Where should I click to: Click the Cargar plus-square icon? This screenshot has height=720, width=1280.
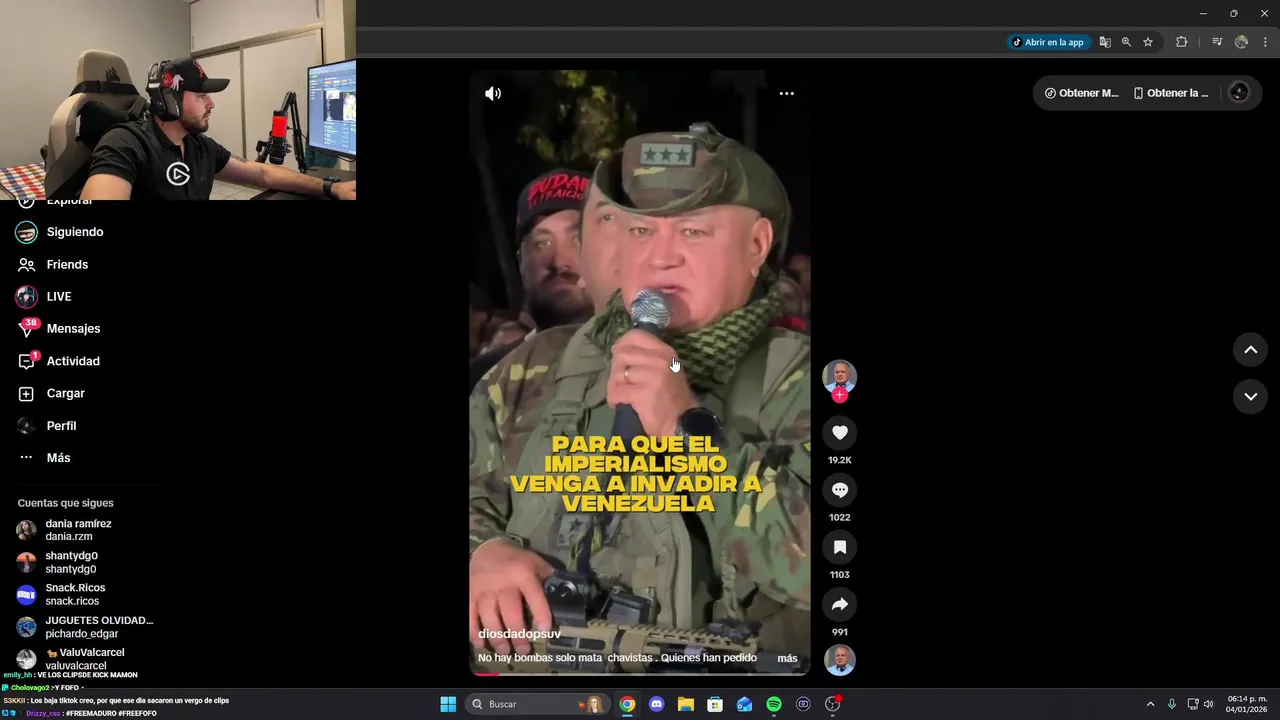tap(26, 393)
